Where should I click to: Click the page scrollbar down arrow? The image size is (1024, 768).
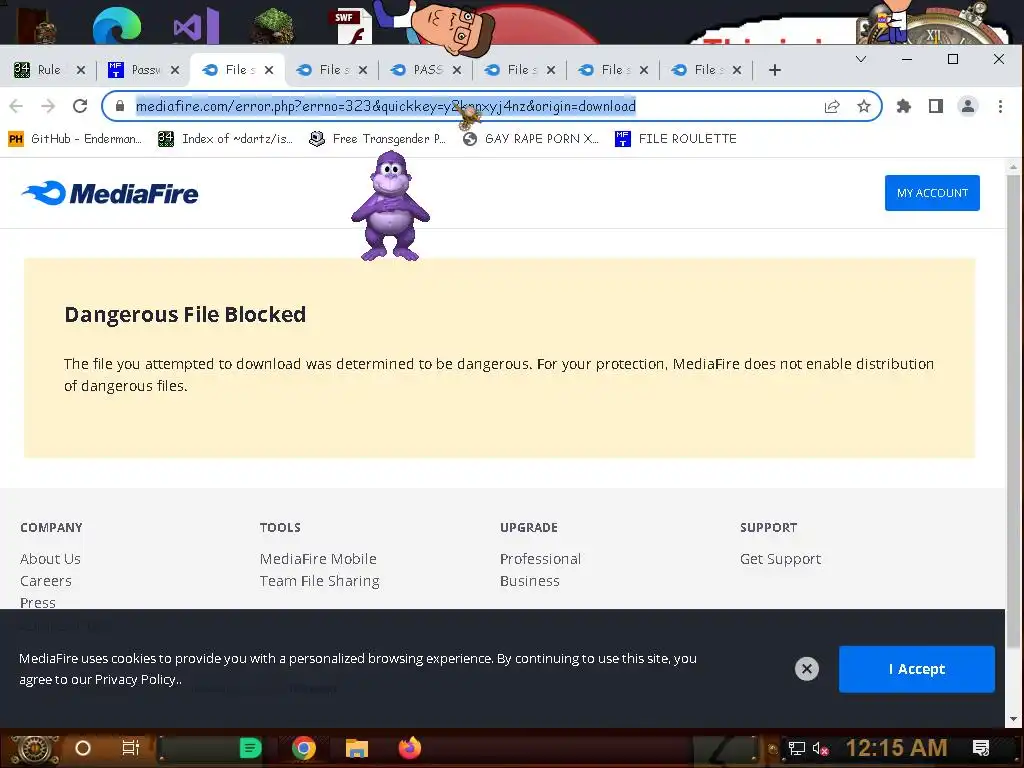1014,720
